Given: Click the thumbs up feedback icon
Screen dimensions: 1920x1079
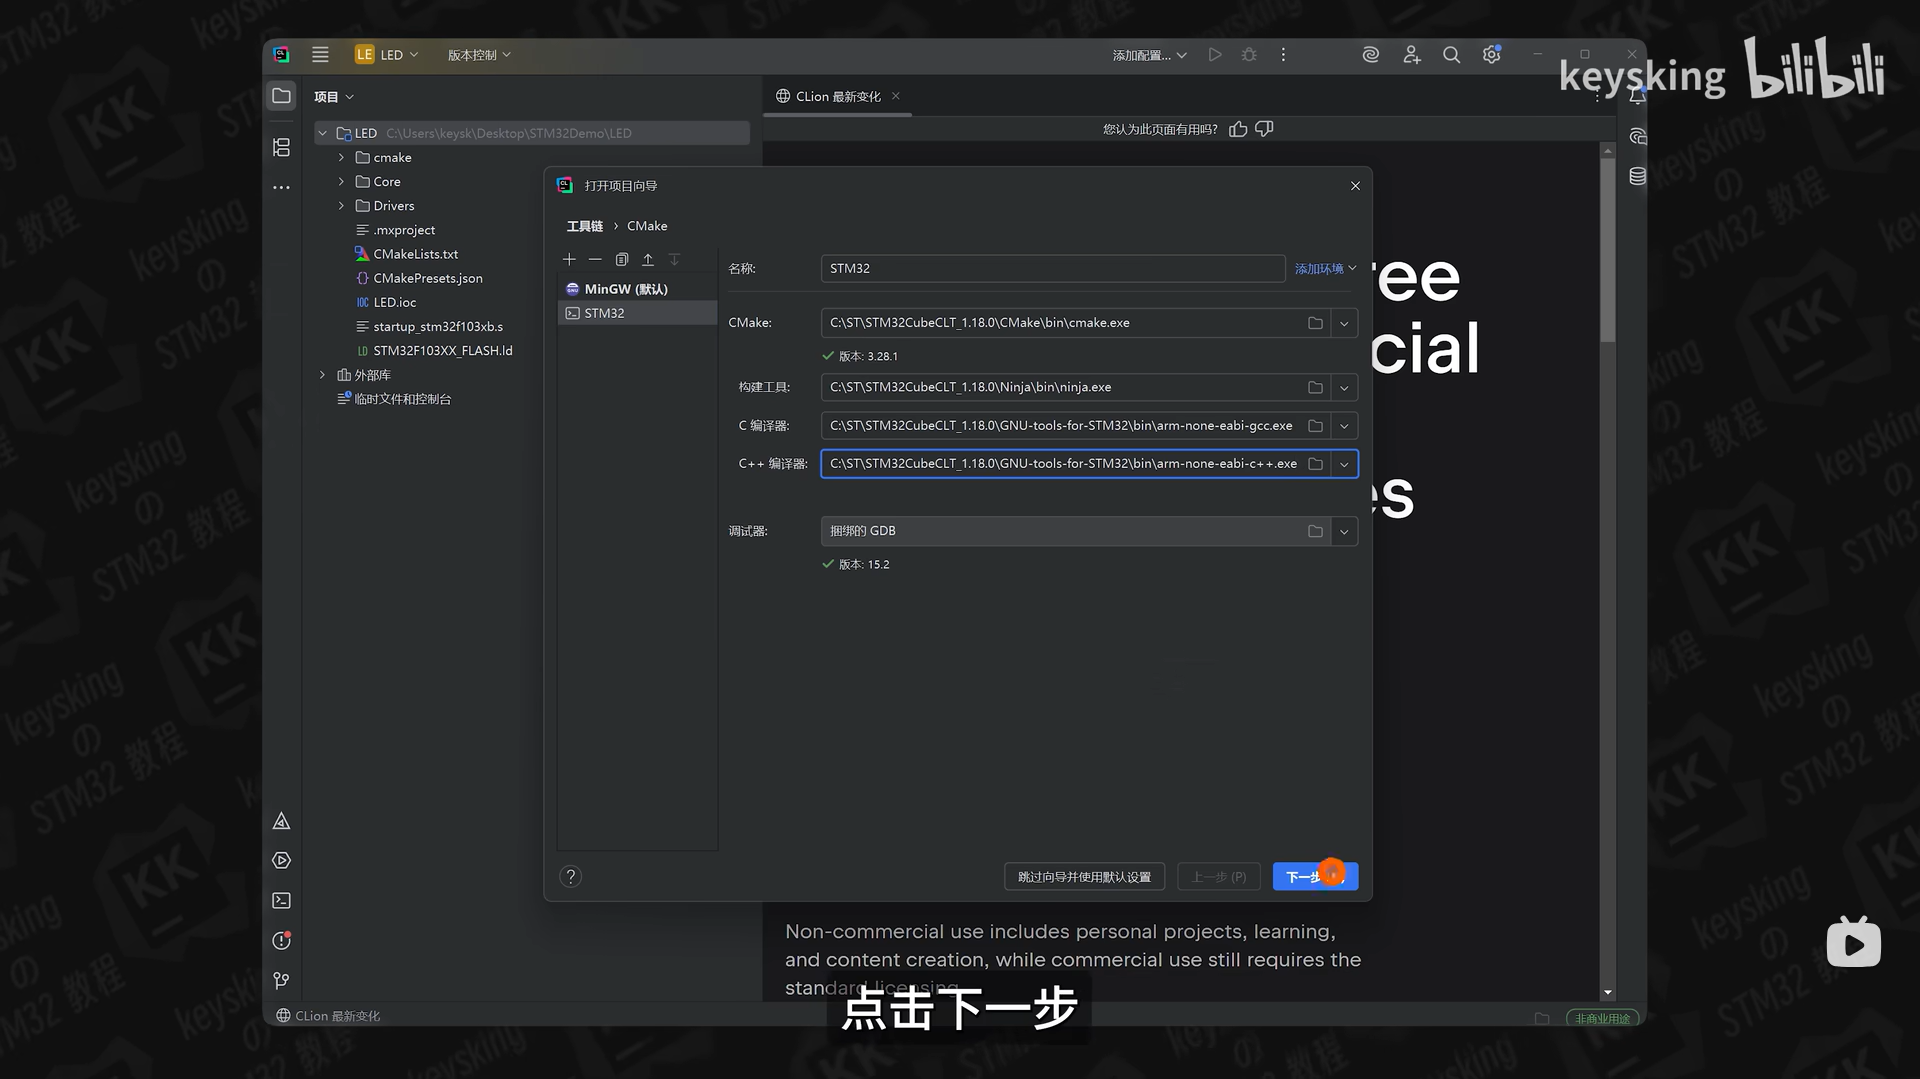Looking at the screenshot, I should tap(1238, 129).
